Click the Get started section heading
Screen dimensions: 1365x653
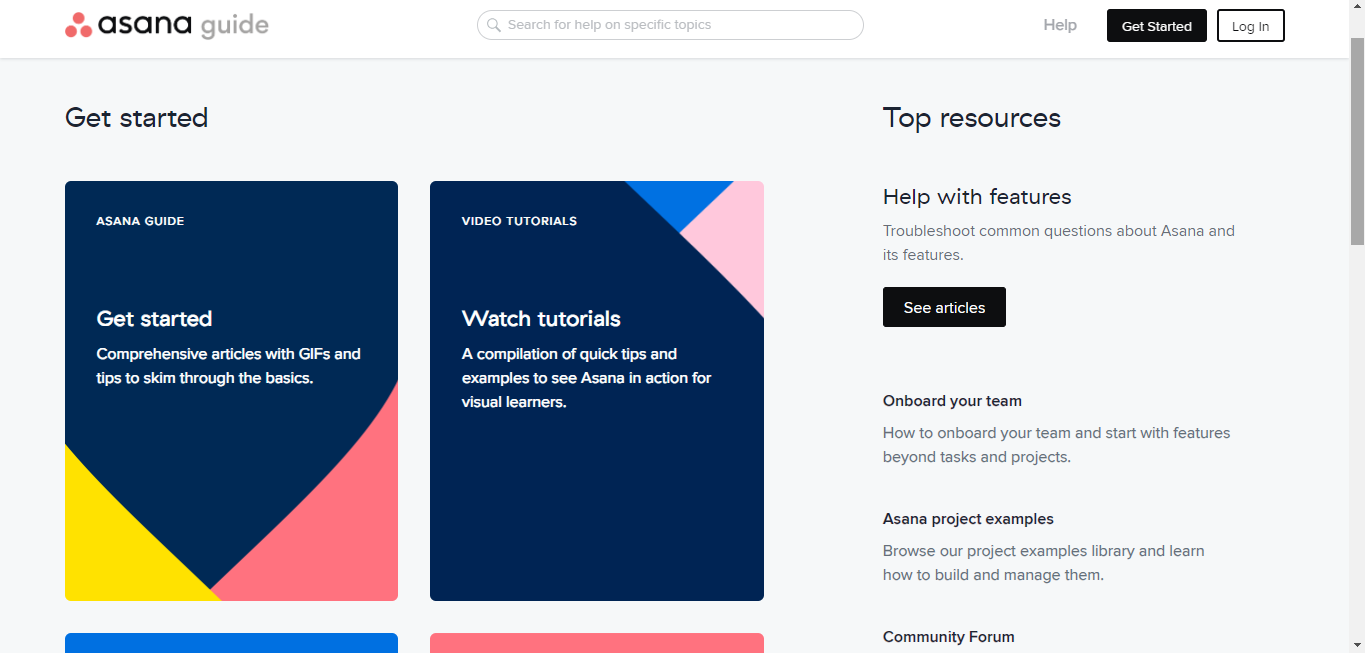[x=137, y=118]
